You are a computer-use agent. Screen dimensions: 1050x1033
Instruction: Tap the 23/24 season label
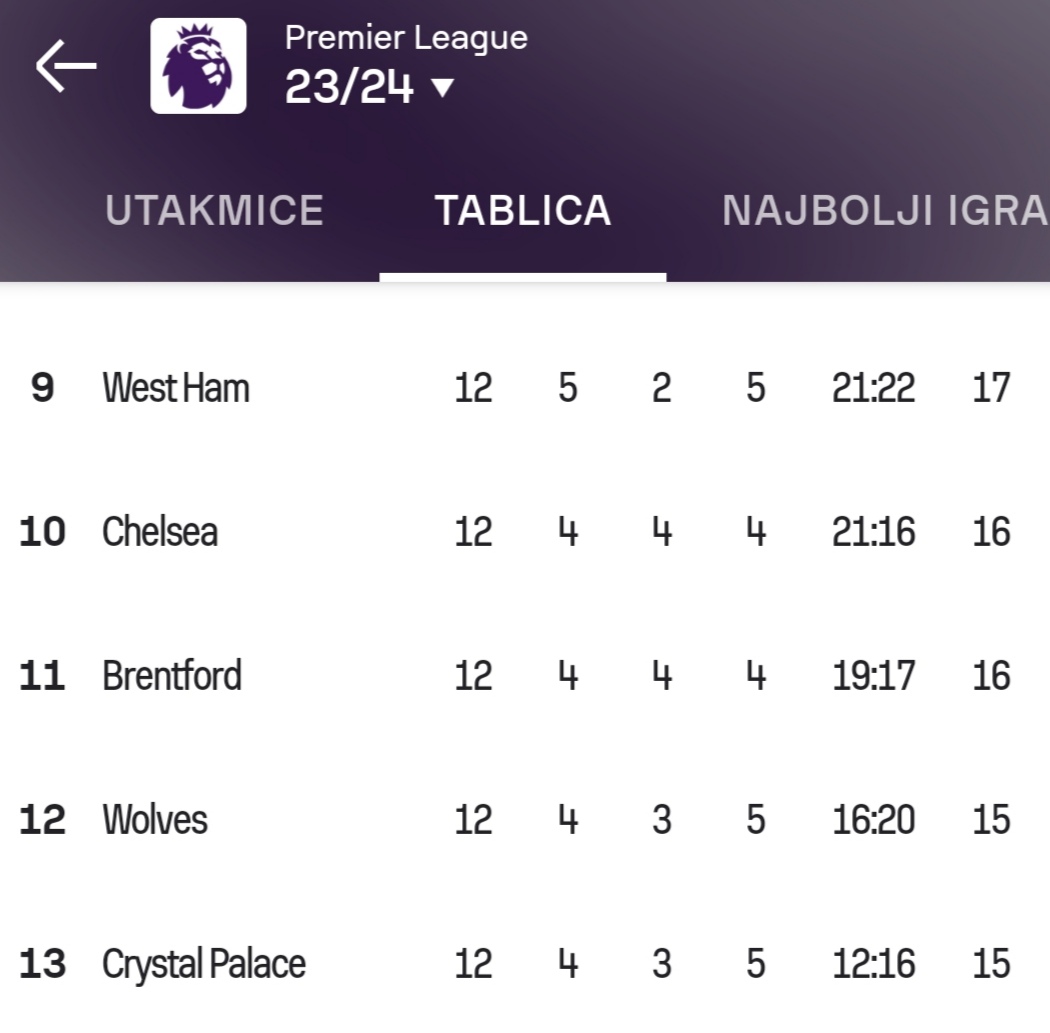pos(349,88)
